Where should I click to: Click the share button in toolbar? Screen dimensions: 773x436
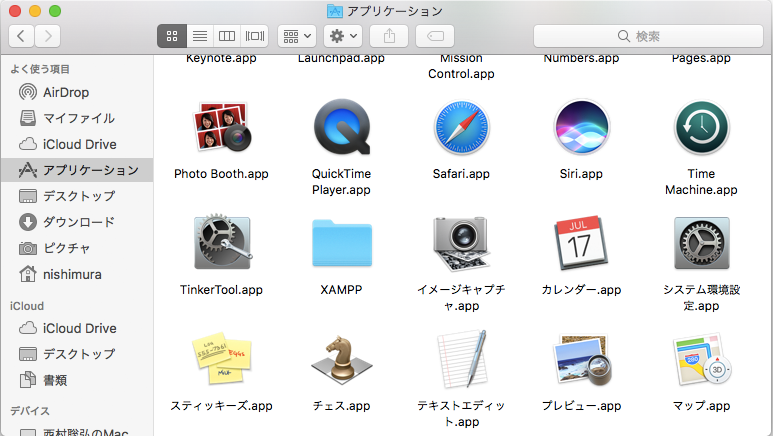click(x=389, y=36)
